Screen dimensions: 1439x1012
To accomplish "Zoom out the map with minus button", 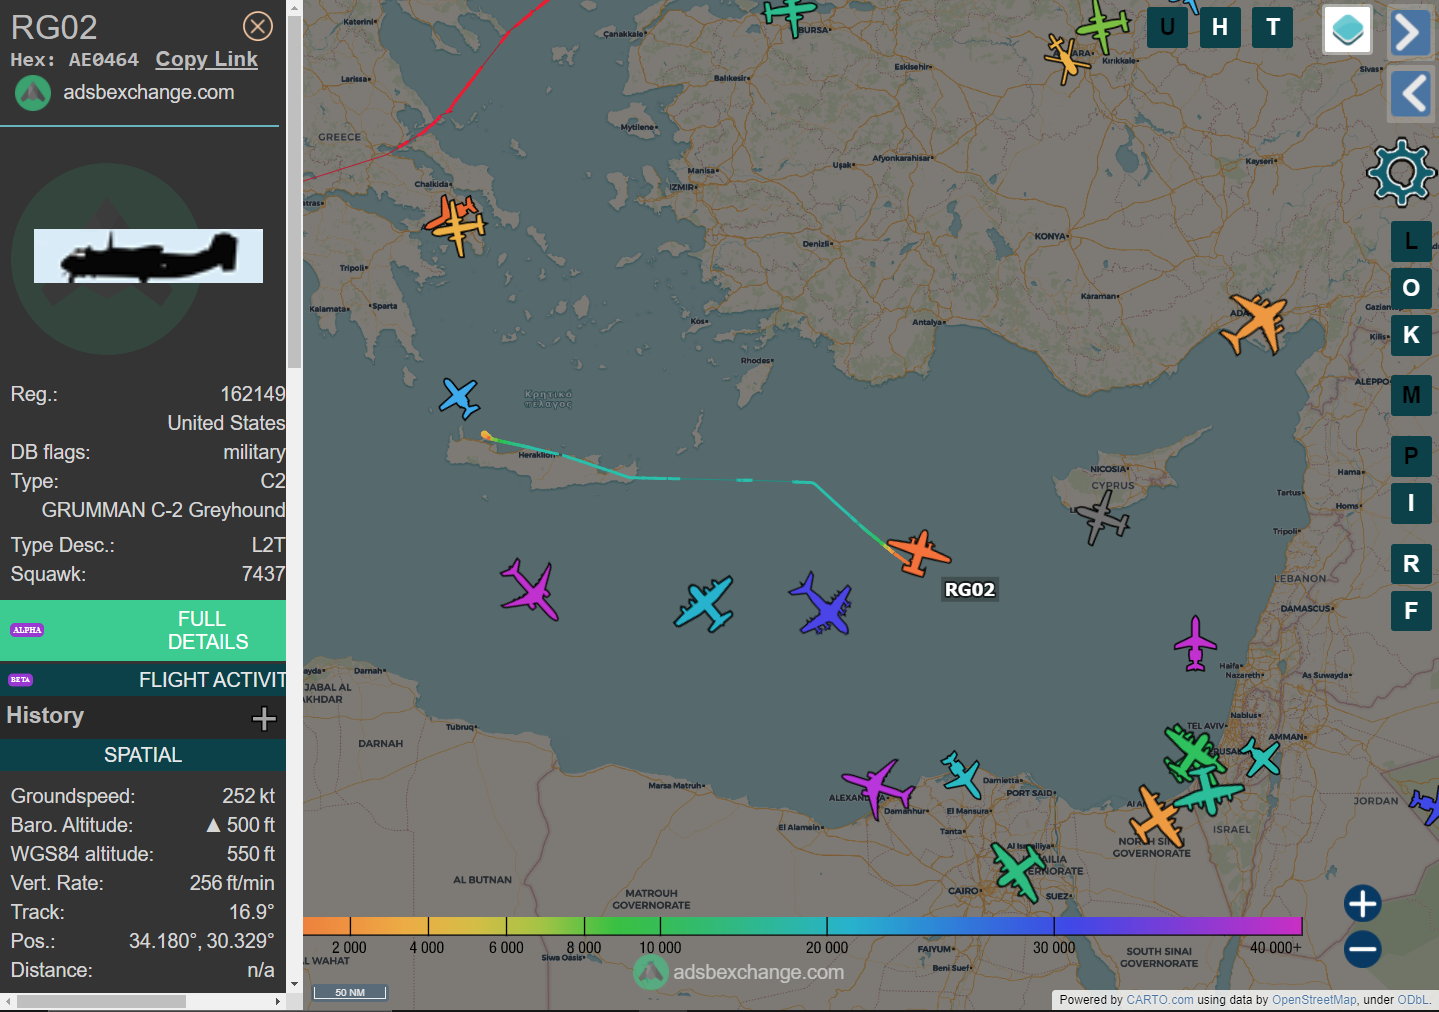I will point(1362,949).
